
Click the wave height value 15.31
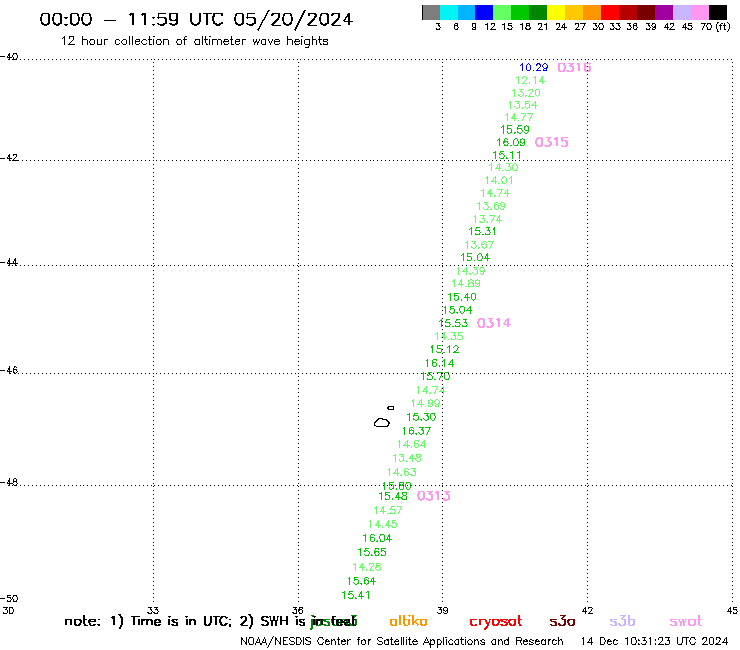tap(482, 231)
